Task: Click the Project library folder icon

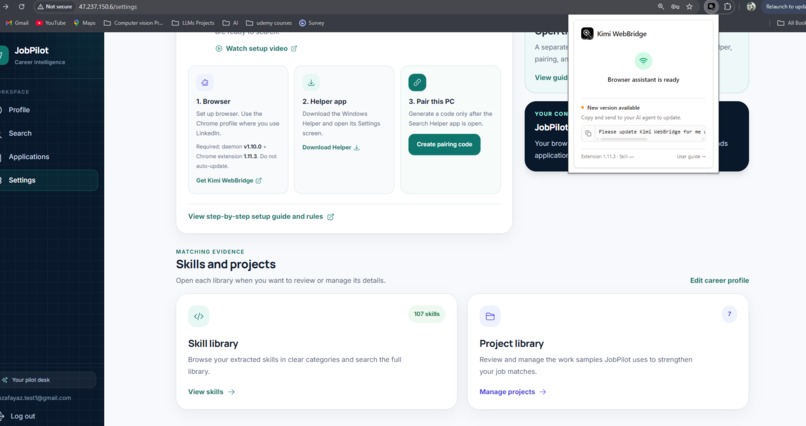Action: point(490,316)
